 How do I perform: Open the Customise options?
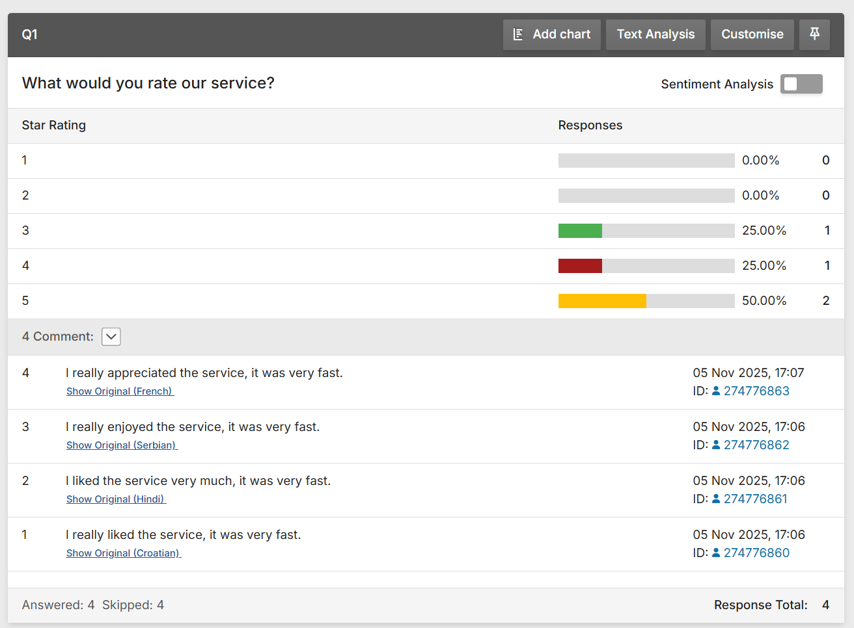click(752, 34)
